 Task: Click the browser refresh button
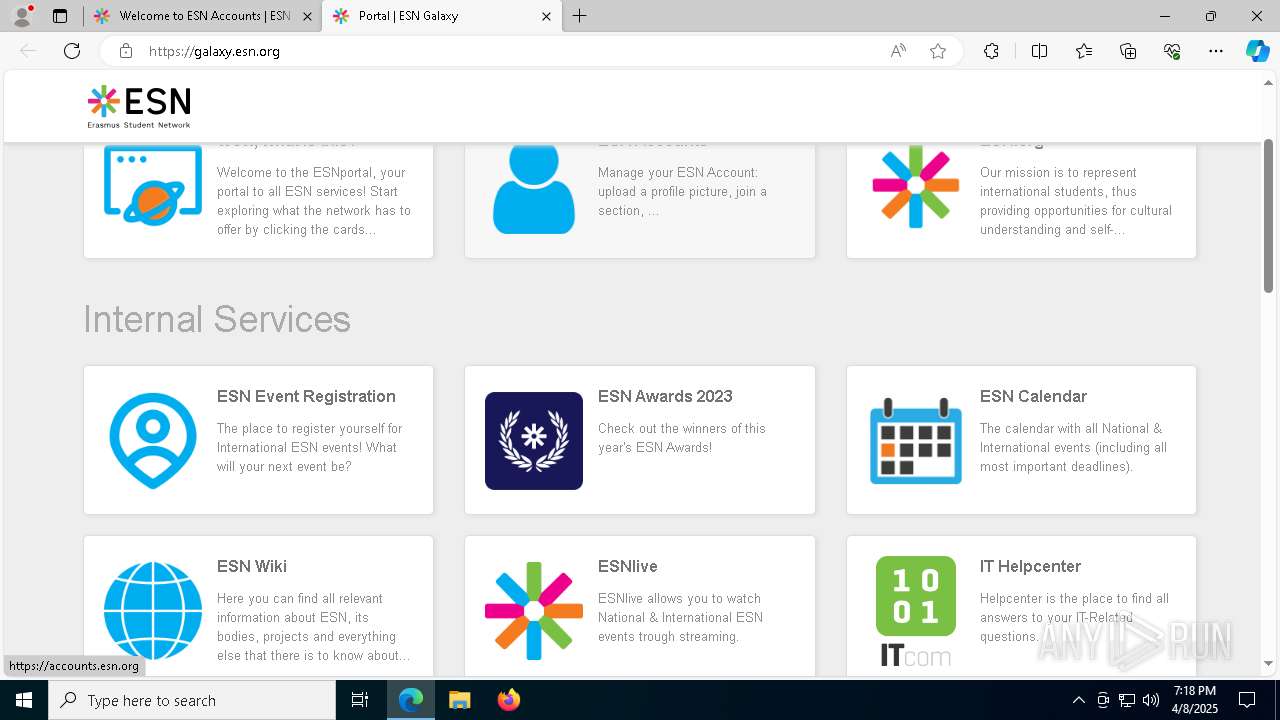point(72,51)
